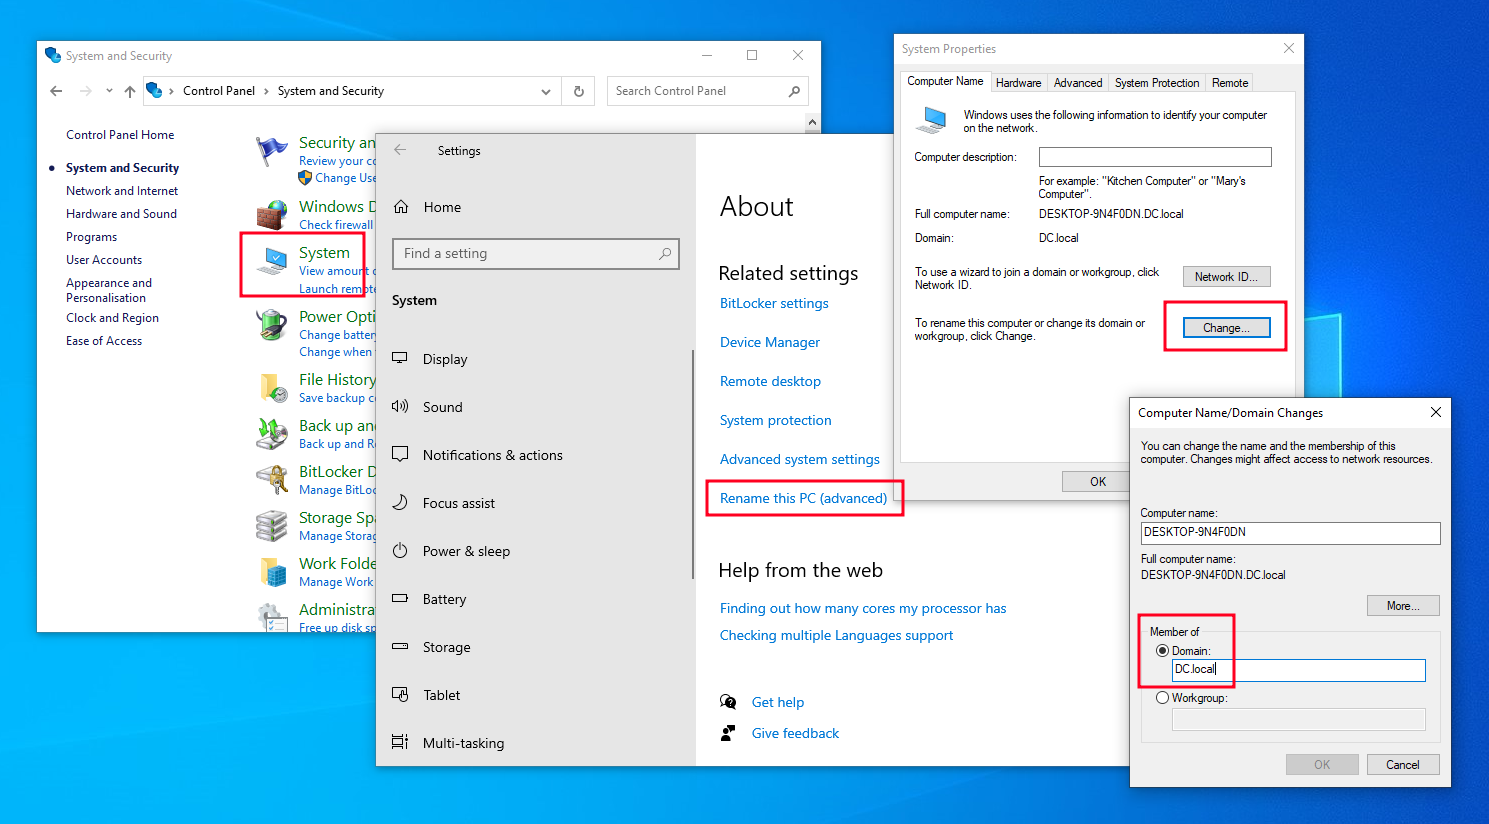The height and width of the screenshot is (824, 1489).
Task: Click the Computer description input field
Action: (1154, 156)
